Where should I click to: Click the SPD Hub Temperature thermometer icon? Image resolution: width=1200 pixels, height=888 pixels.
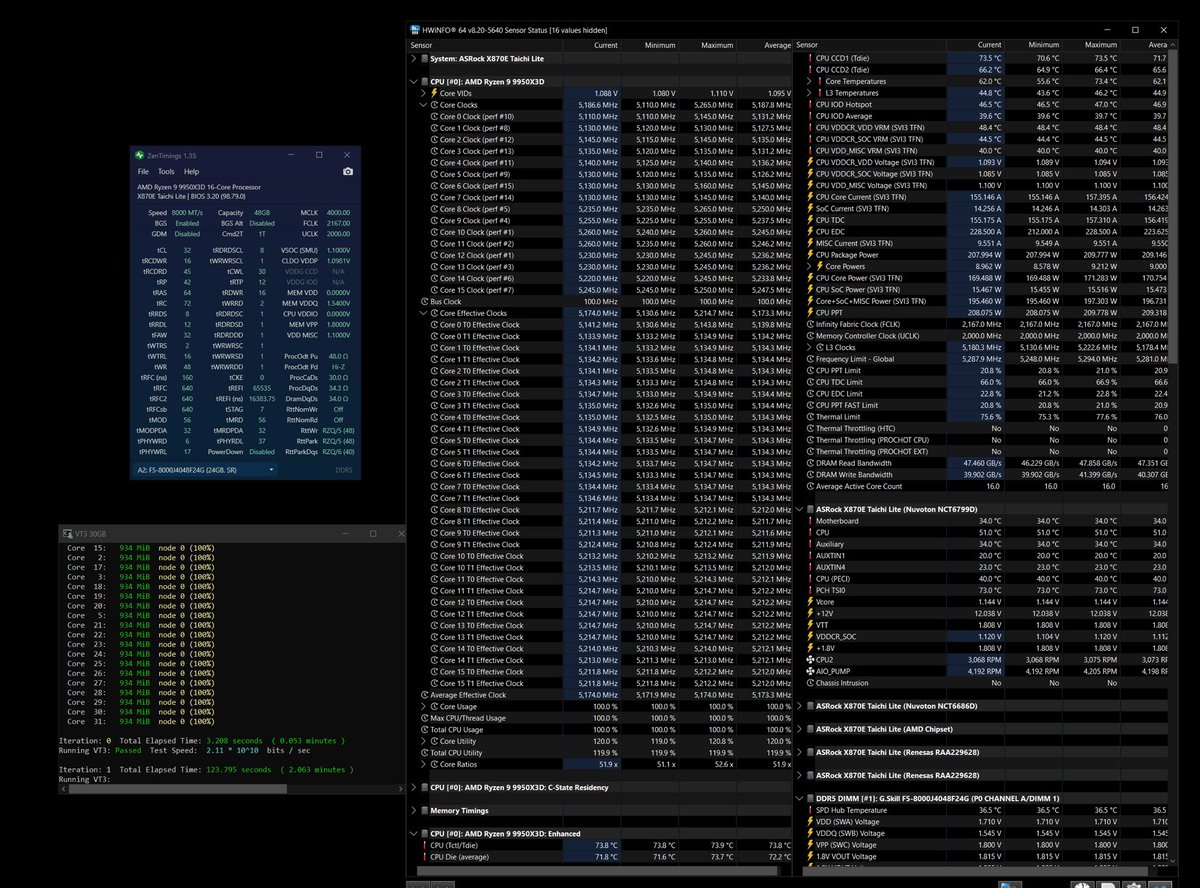(808, 810)
